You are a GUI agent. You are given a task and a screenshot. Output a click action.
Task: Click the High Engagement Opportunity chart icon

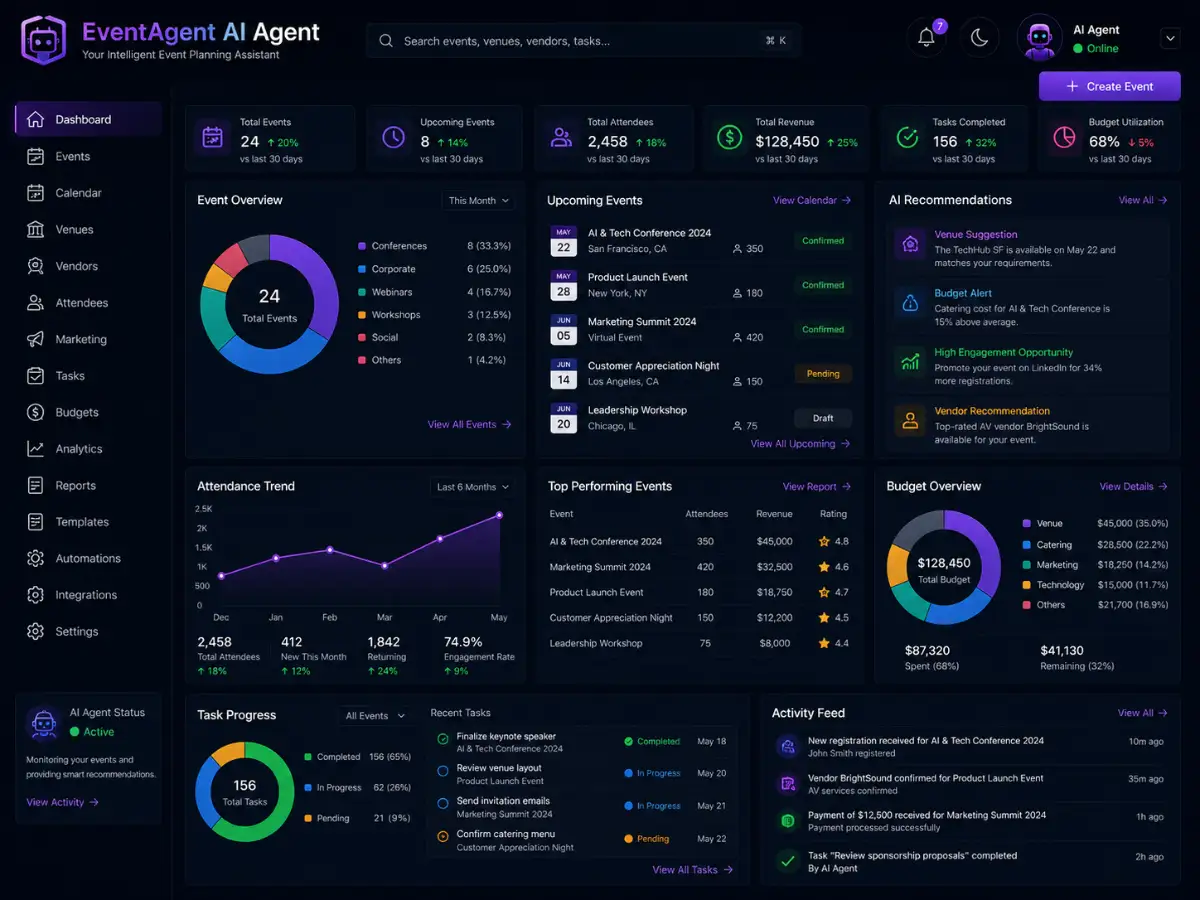pyautogui.click(x=910, y=362)
